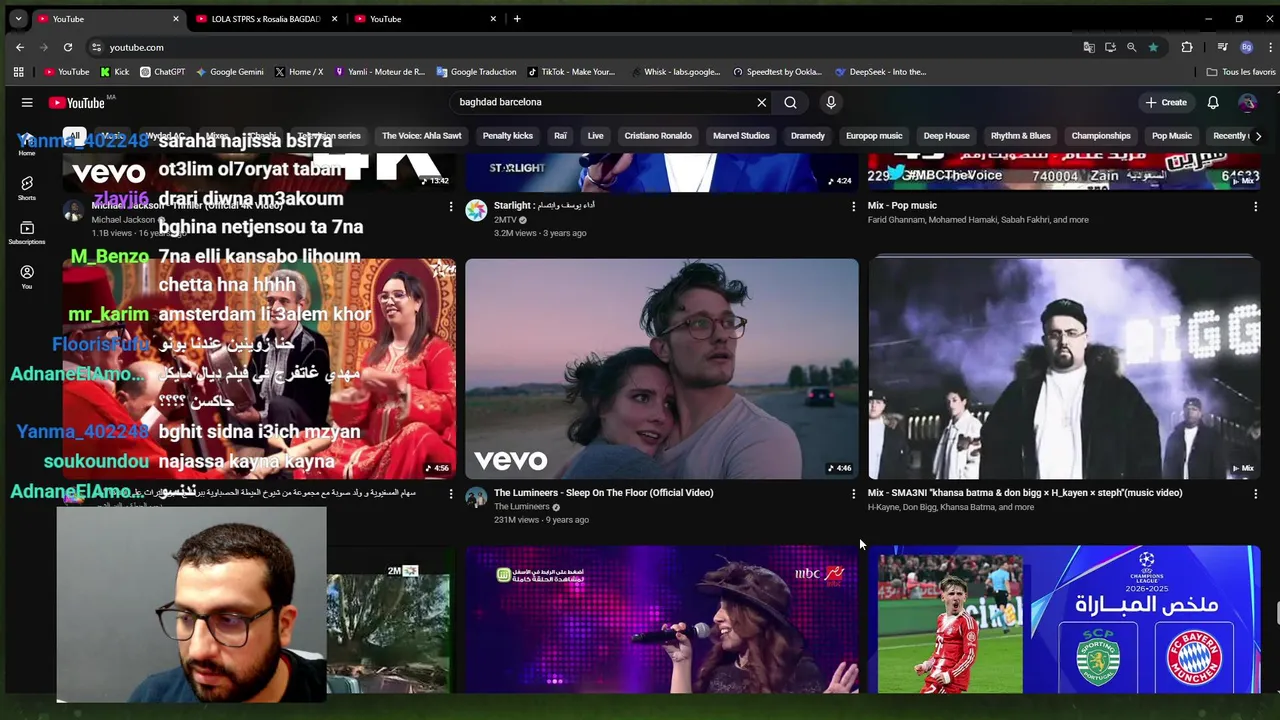Open the Chrome profile avatar
Image resolution: width=1280 pixels, height=720 pixels.
[x=1246, y=47]
